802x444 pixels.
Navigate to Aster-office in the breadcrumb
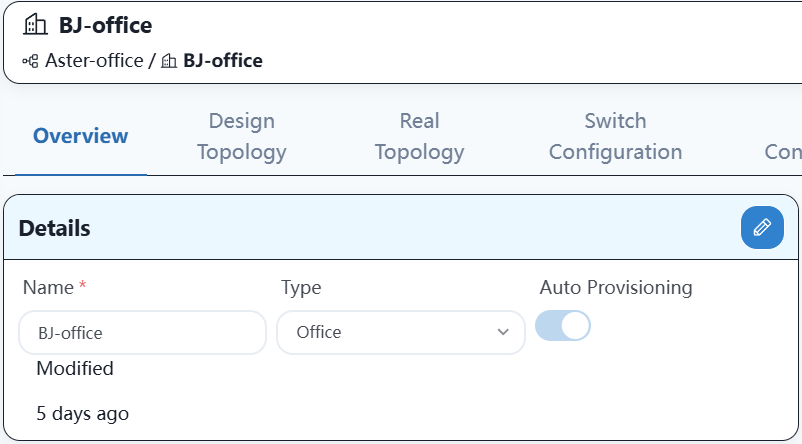(94, 61)
